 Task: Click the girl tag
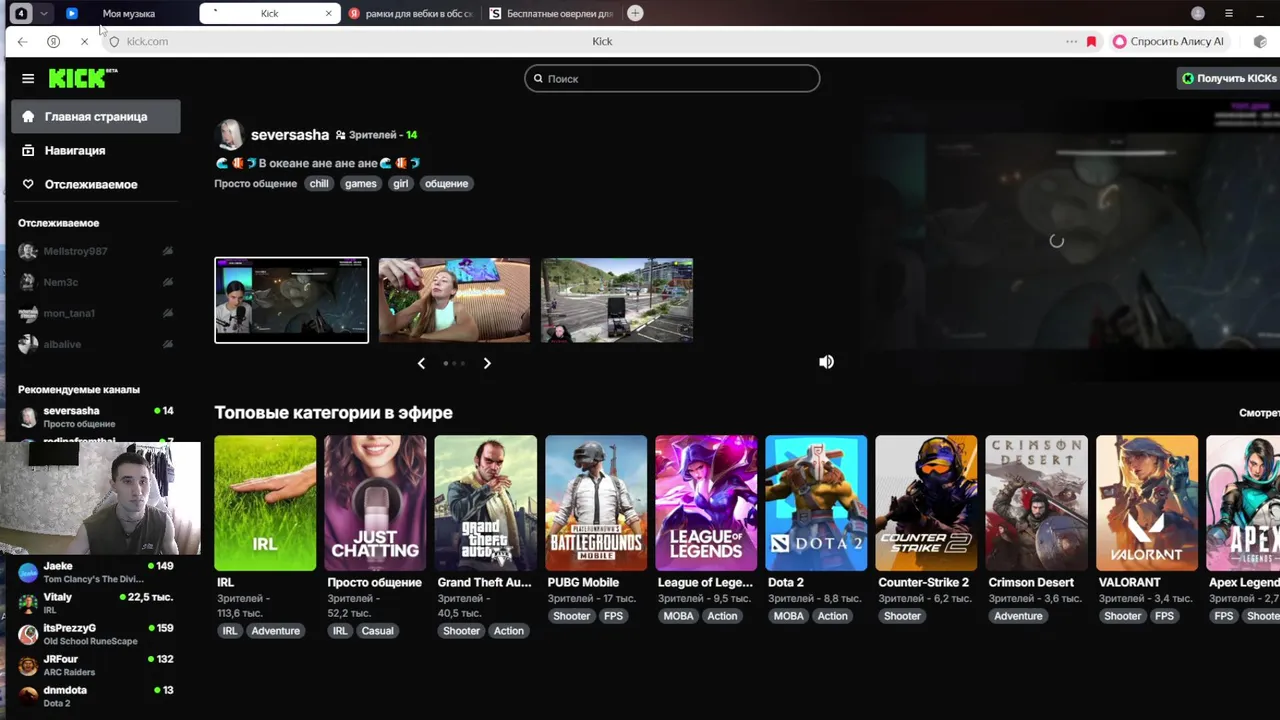coord(401,183)
